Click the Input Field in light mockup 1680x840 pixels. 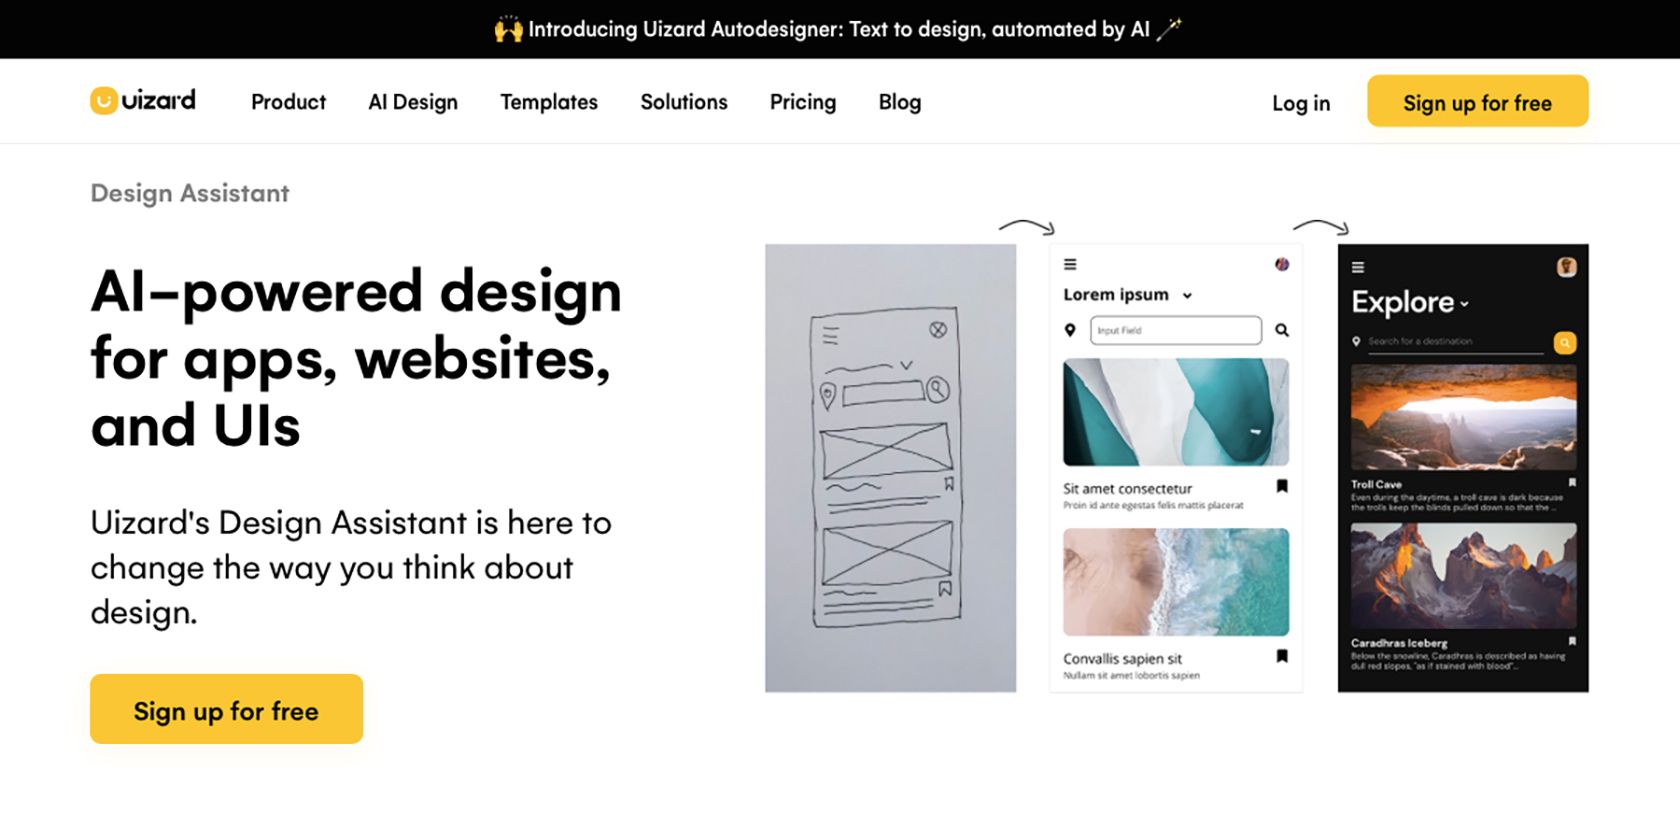click(x=1176, y=330)
